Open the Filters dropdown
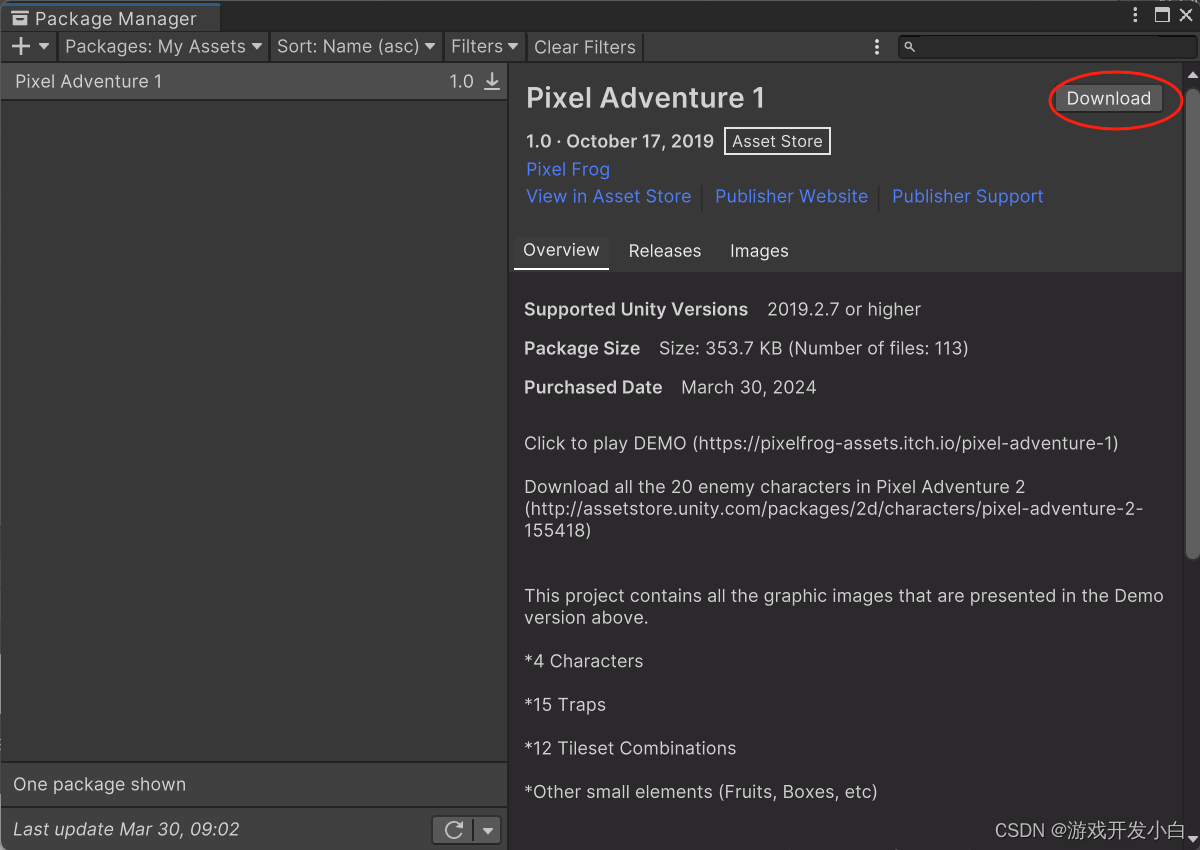This screenshot has width=1200, height=850. (484, 46)
